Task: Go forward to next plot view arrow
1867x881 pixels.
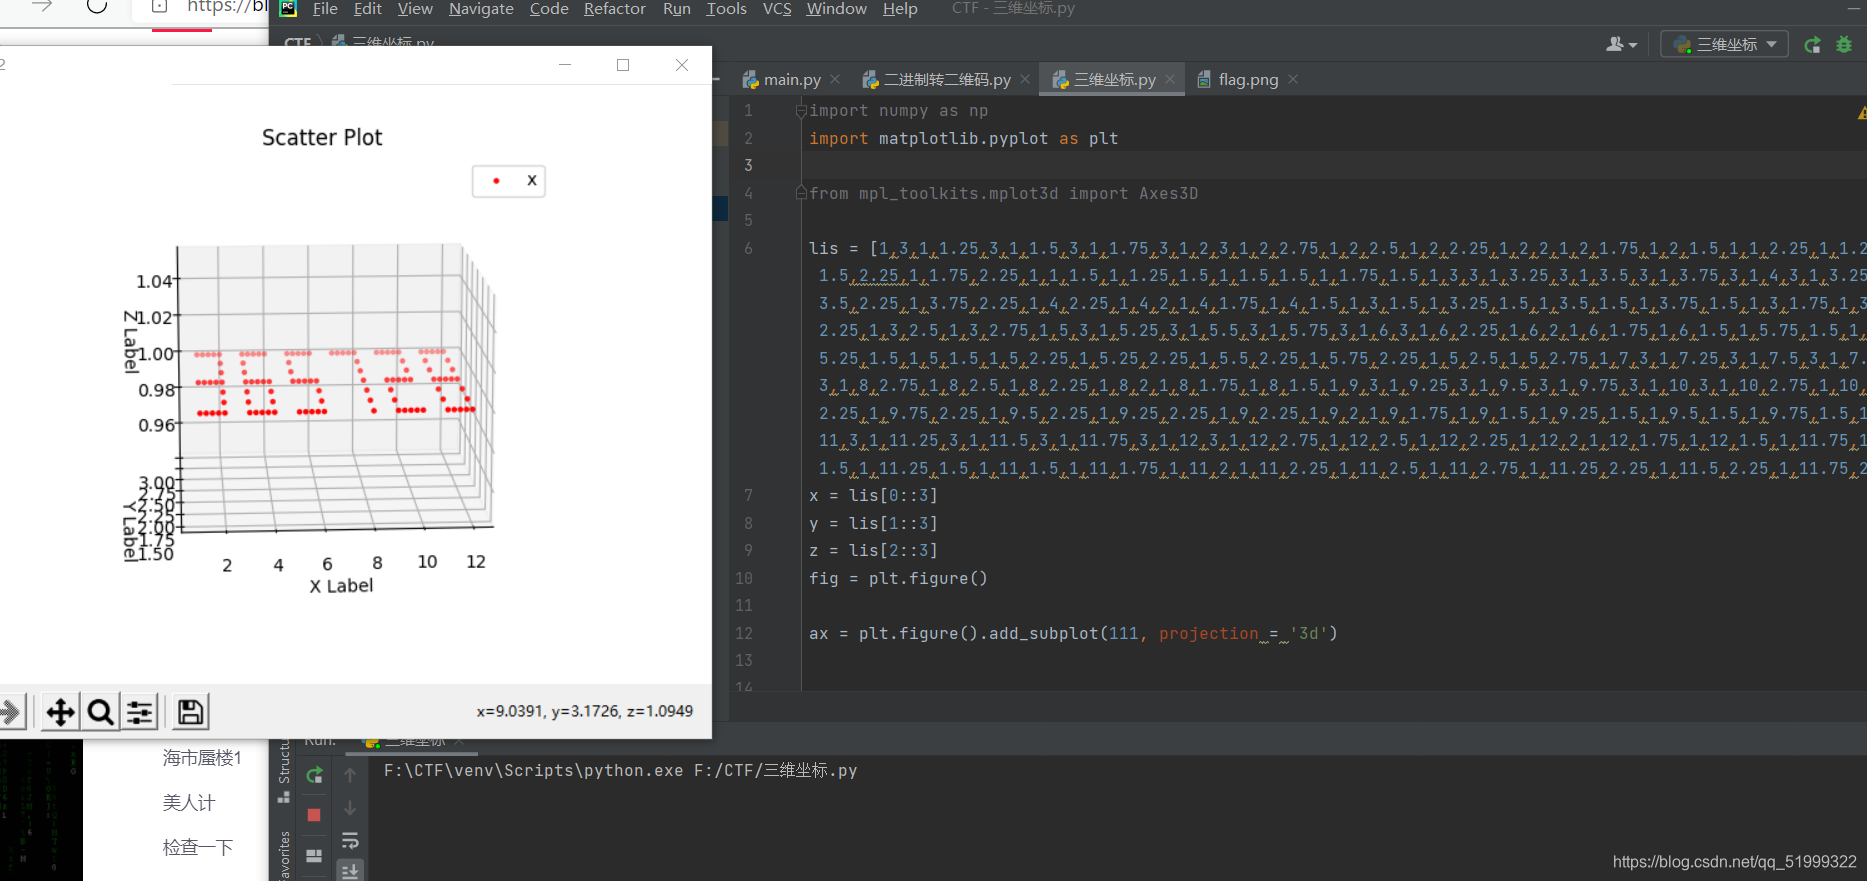Action: [10, 712]
